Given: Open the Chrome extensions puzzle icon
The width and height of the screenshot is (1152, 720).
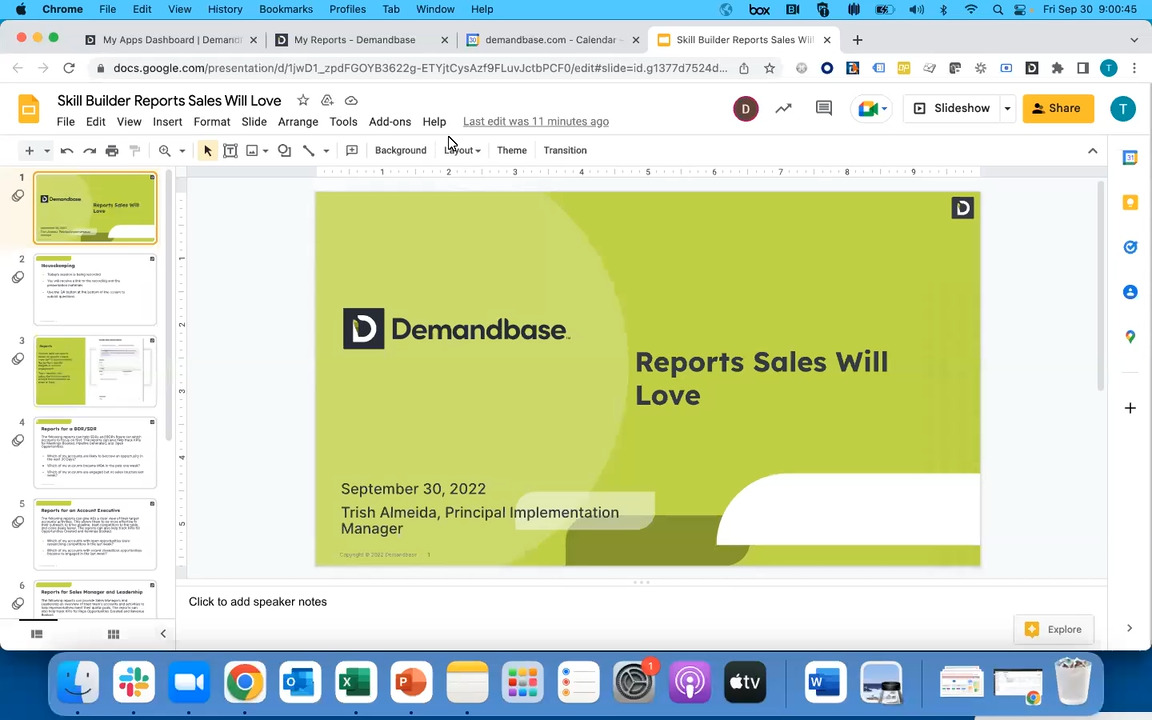Looking at the screenshot, I should (x=1057, y=68).
